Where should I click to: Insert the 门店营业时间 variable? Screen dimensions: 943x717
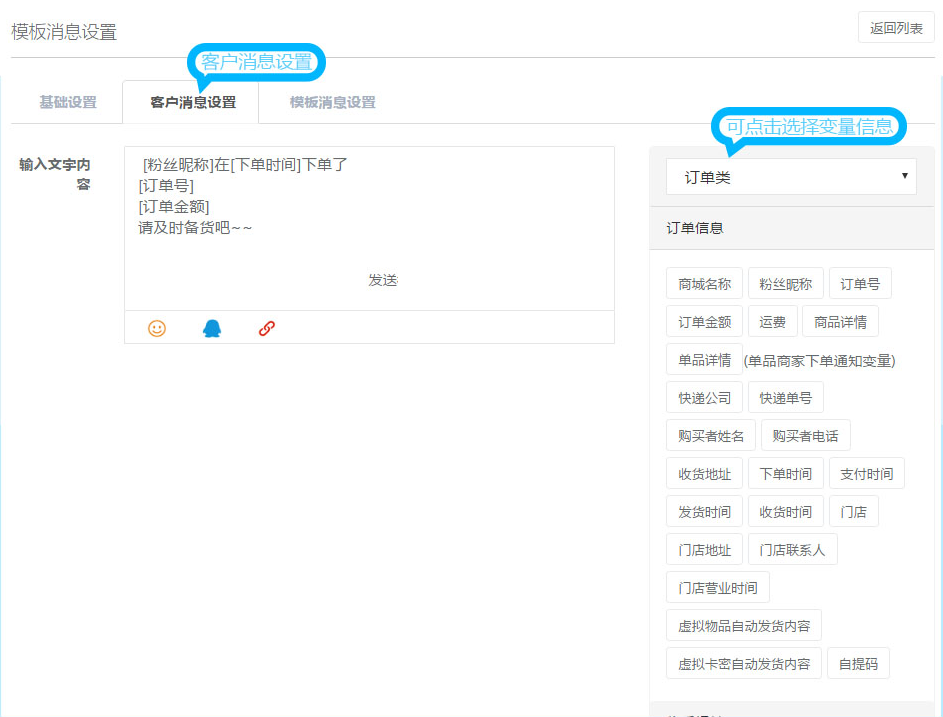tap(717, 587)
